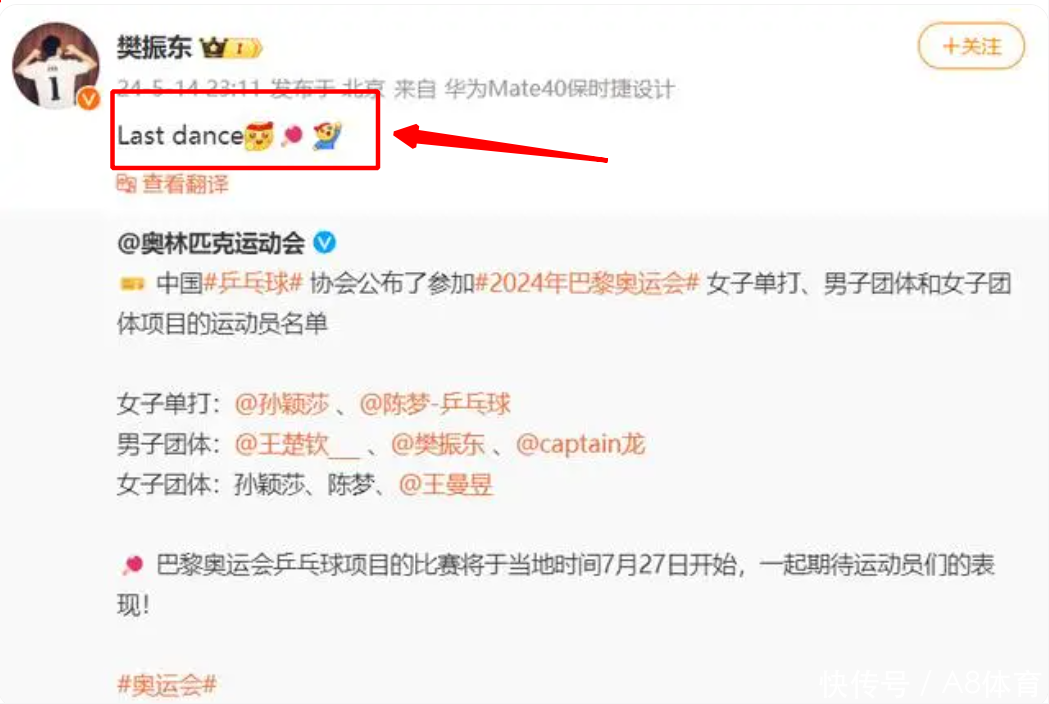Screen dimensions: 1049x704
Task: Open @王曼昱 mention link
Action: coord(446,485)
